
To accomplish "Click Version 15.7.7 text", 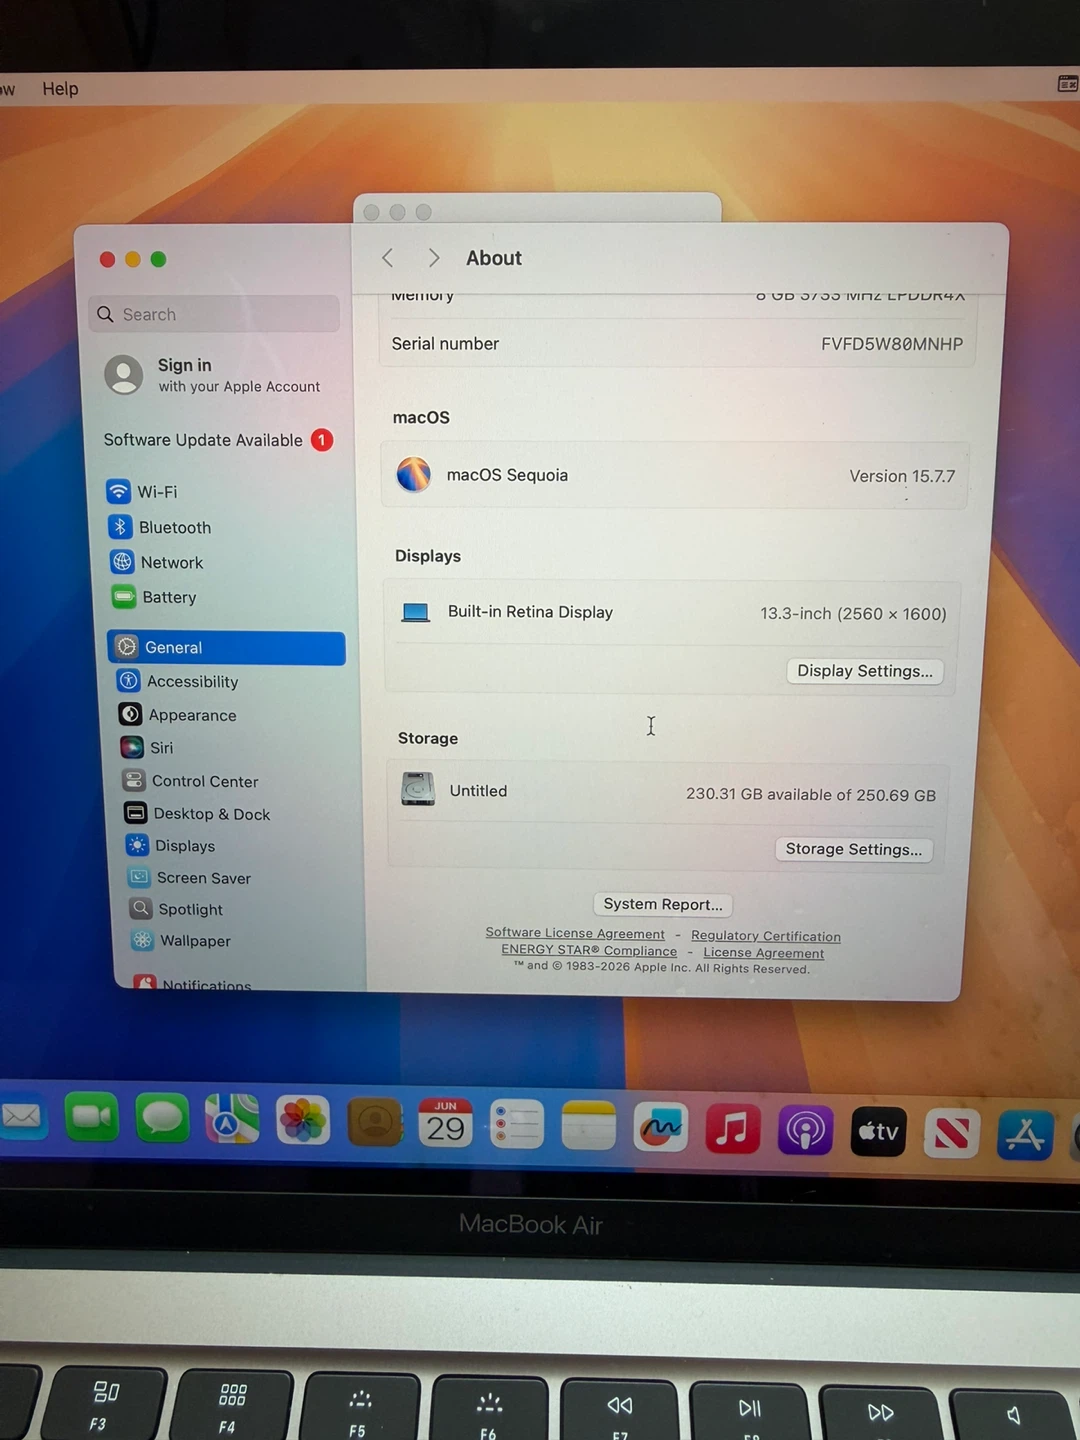I will (x=902, y=476).
